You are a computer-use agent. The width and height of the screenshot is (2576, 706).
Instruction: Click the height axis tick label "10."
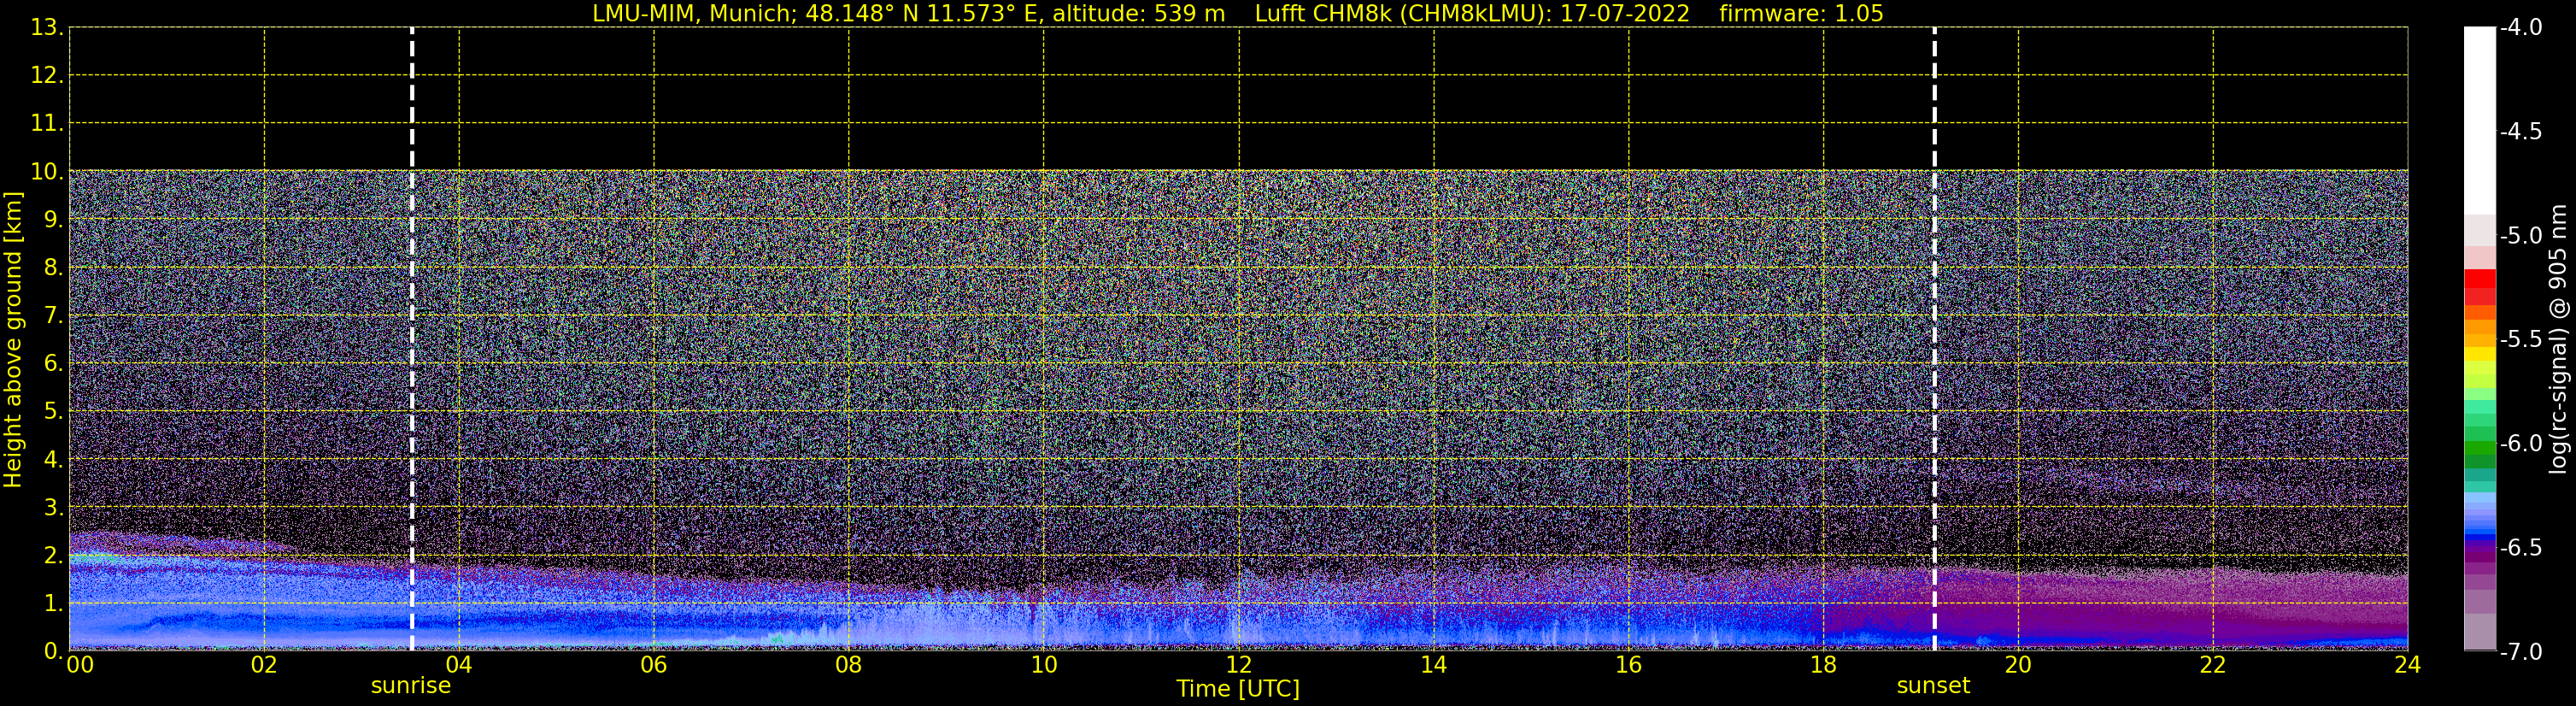47,172
